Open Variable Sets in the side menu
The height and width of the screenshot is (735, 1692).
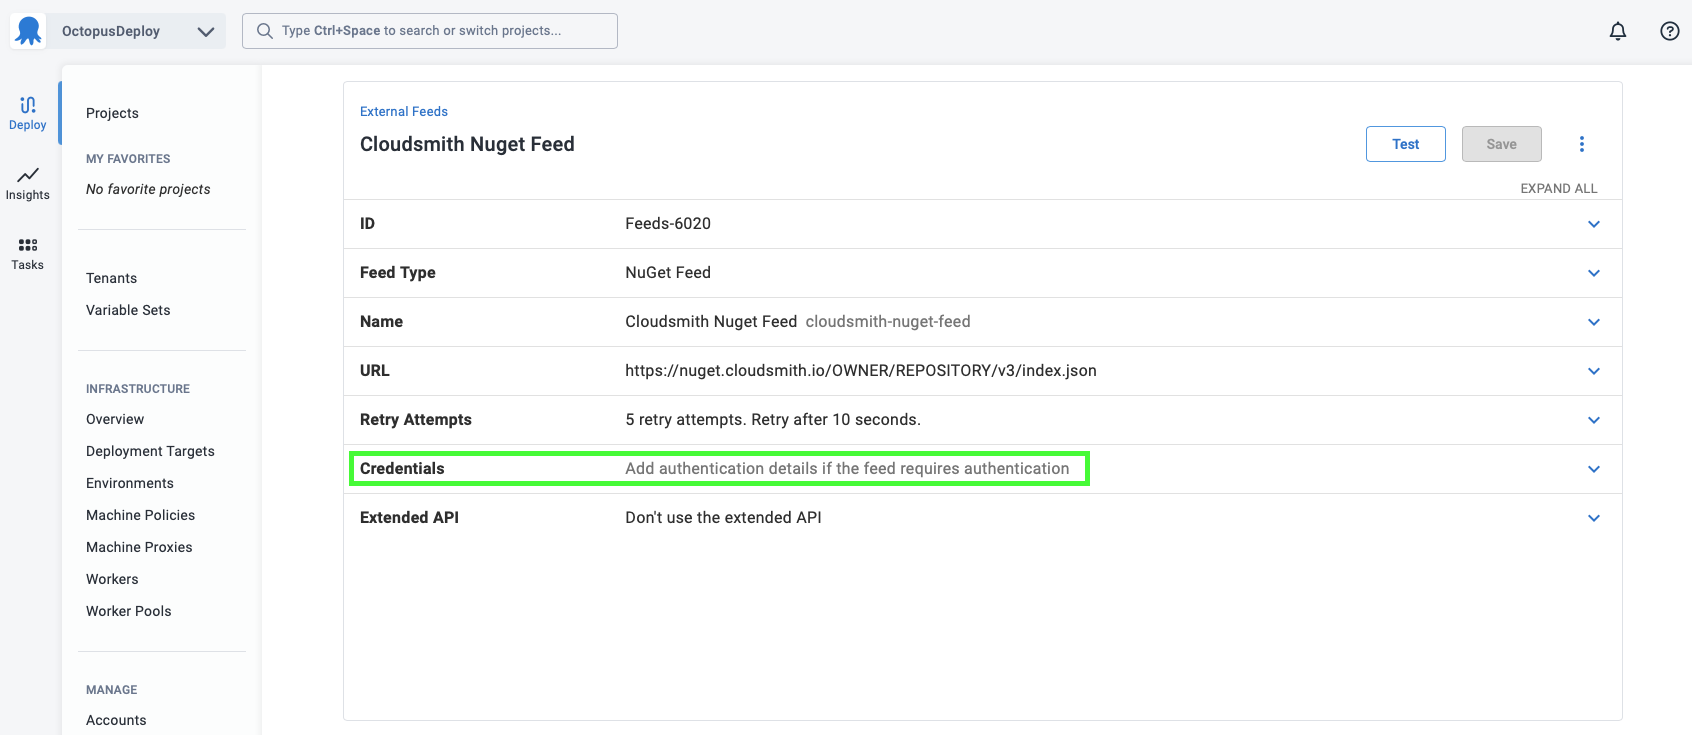[128, 310]
